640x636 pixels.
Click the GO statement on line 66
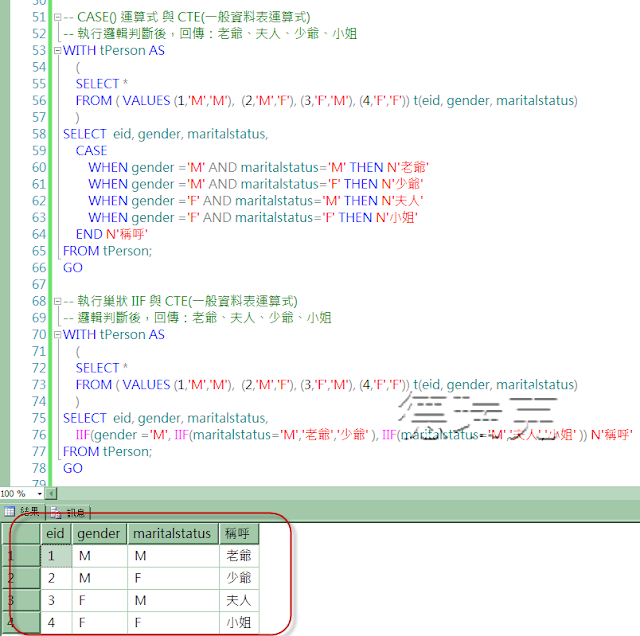tap(73, 268)
